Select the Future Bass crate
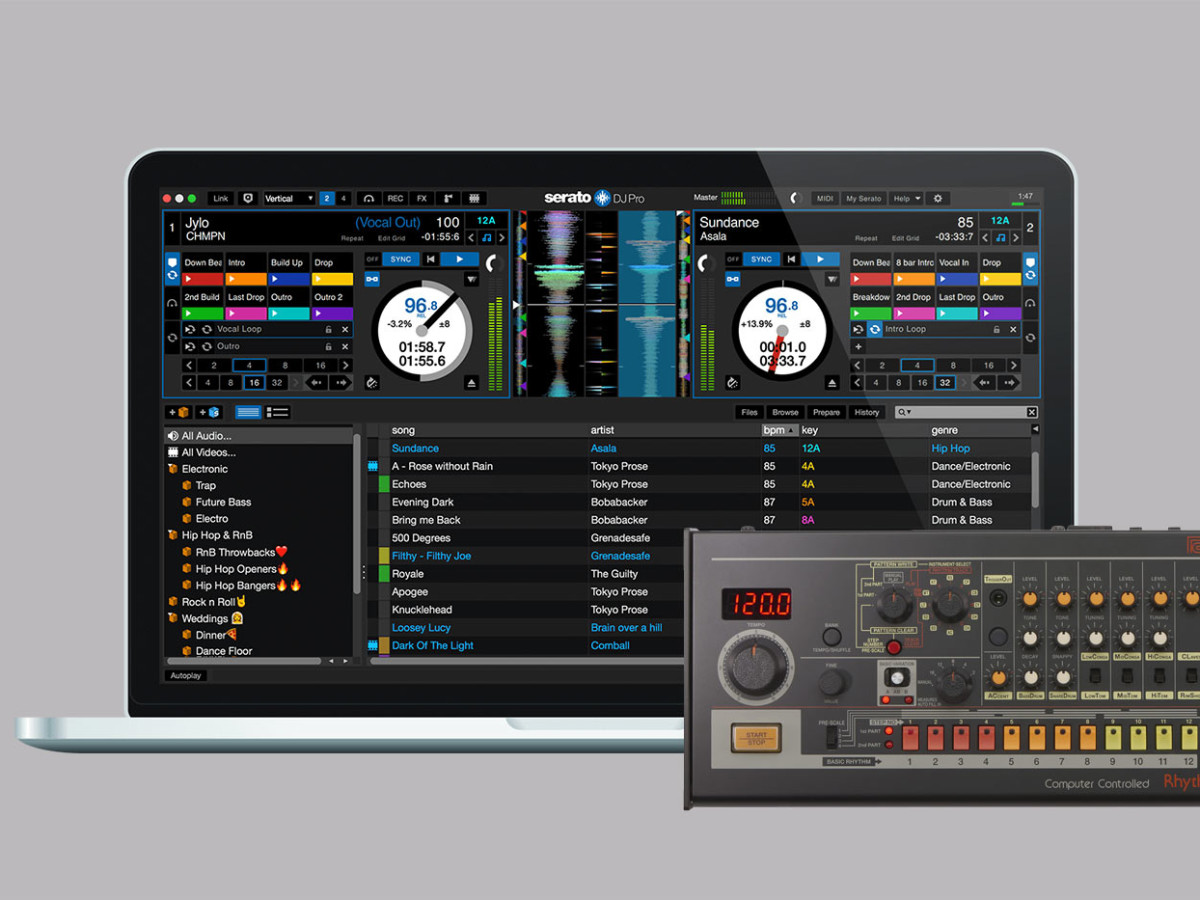1200x900 pixels. (223, 502)
